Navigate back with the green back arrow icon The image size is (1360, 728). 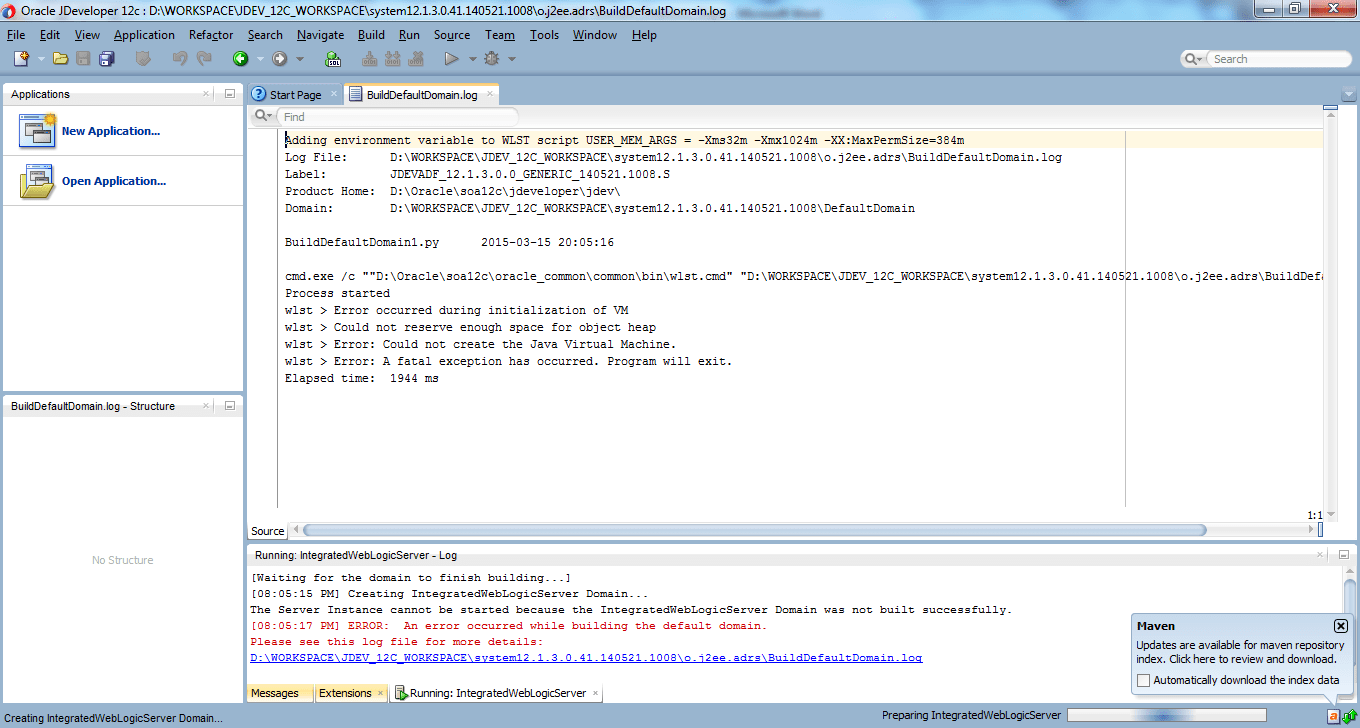pyautogui.click(x=240, y=58)
